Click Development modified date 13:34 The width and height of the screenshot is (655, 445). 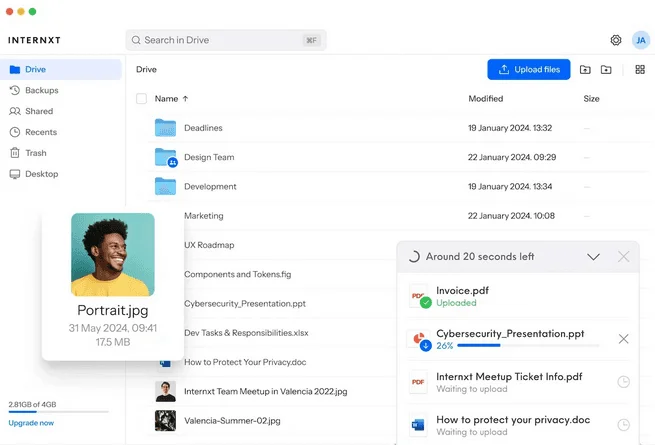(x=510, y=186)
